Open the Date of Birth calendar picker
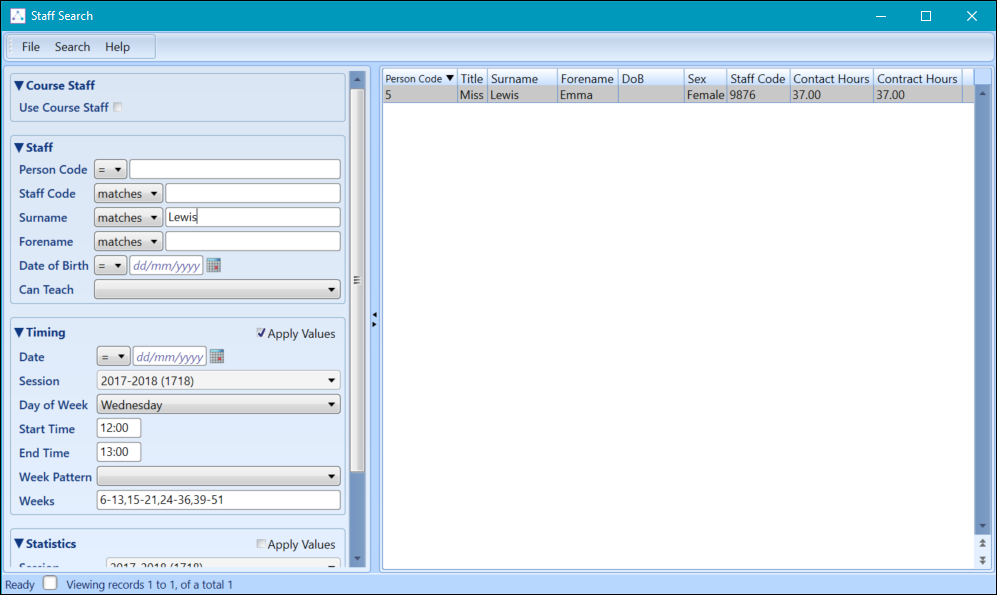997x595 pixels. click(213, 266)
